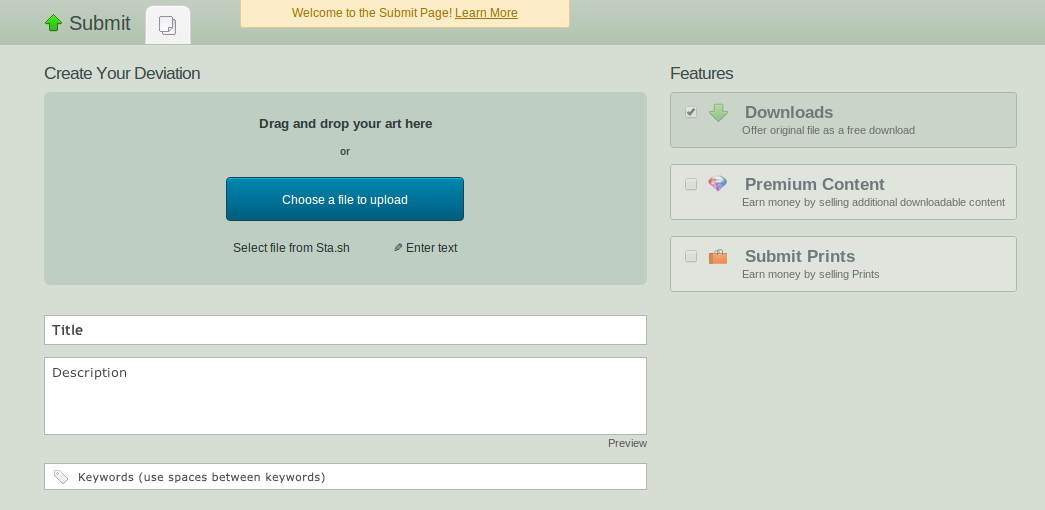Click 'Earn money by selling Prints' text
1045x510 pixels.
810,274
